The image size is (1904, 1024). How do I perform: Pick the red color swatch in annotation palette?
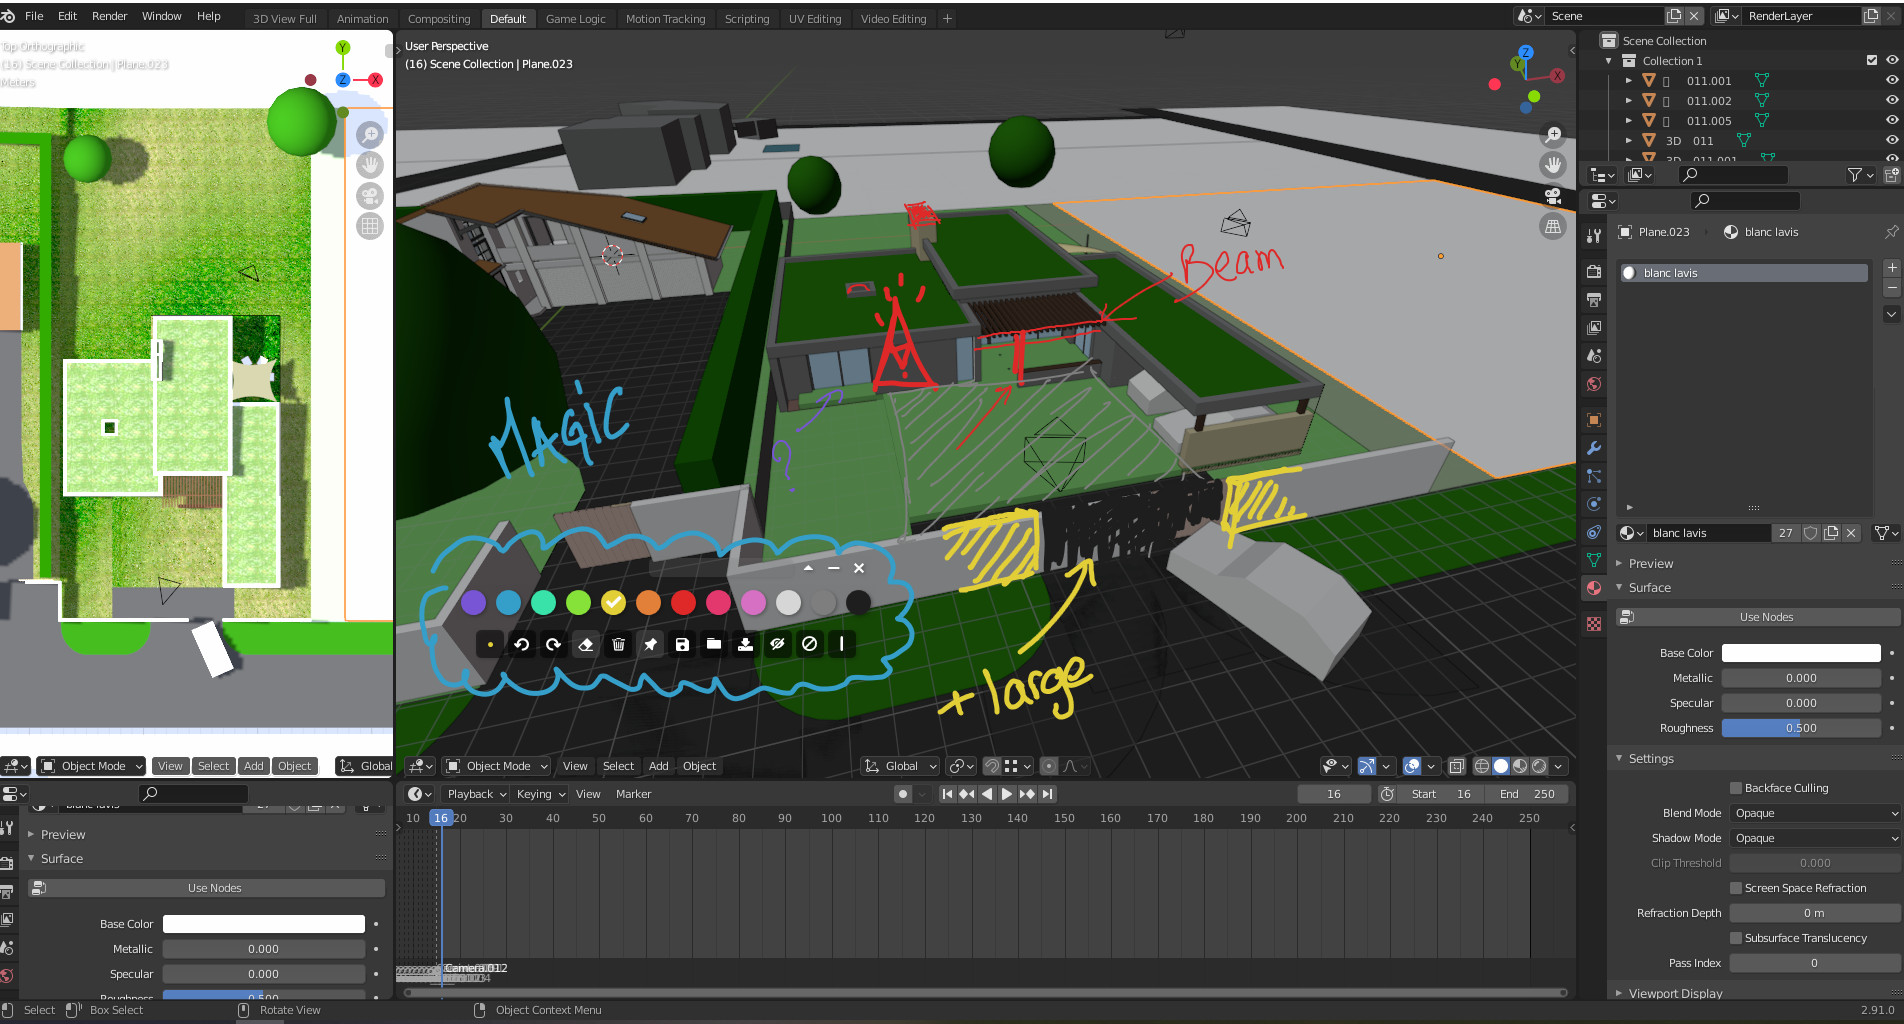[683, 602]
